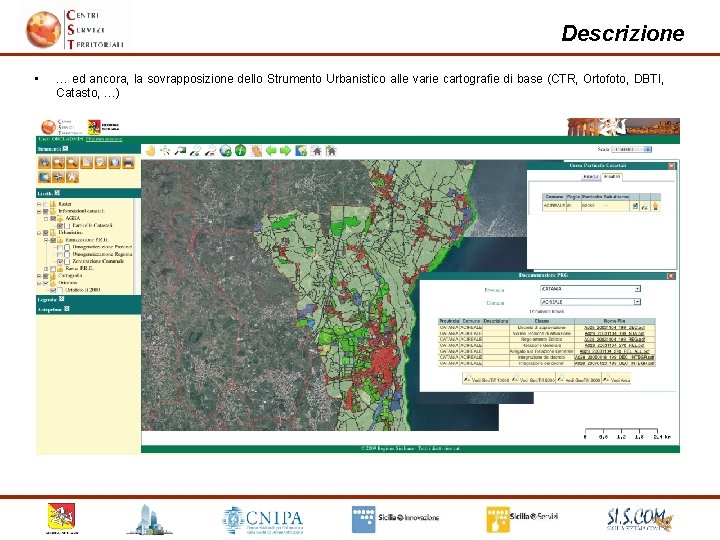Uncheck the Zonizzazione Comunale layer
The height and width of the screenshot is (540, 720).
(x=60, y=261)
